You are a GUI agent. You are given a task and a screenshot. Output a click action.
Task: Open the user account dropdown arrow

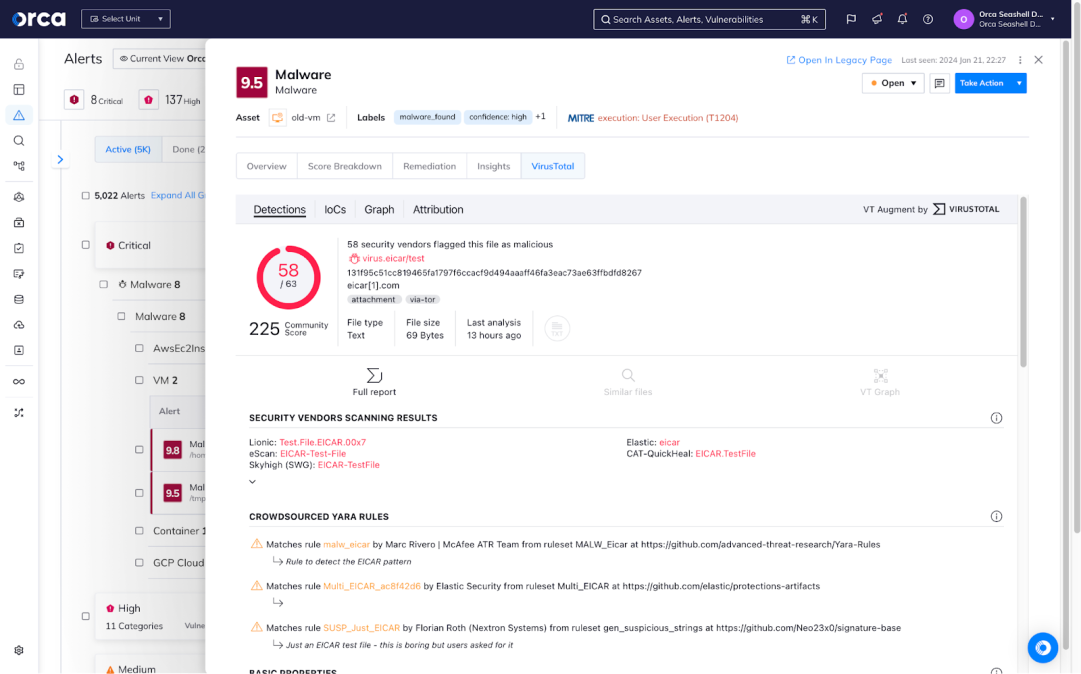point(1053,19)
